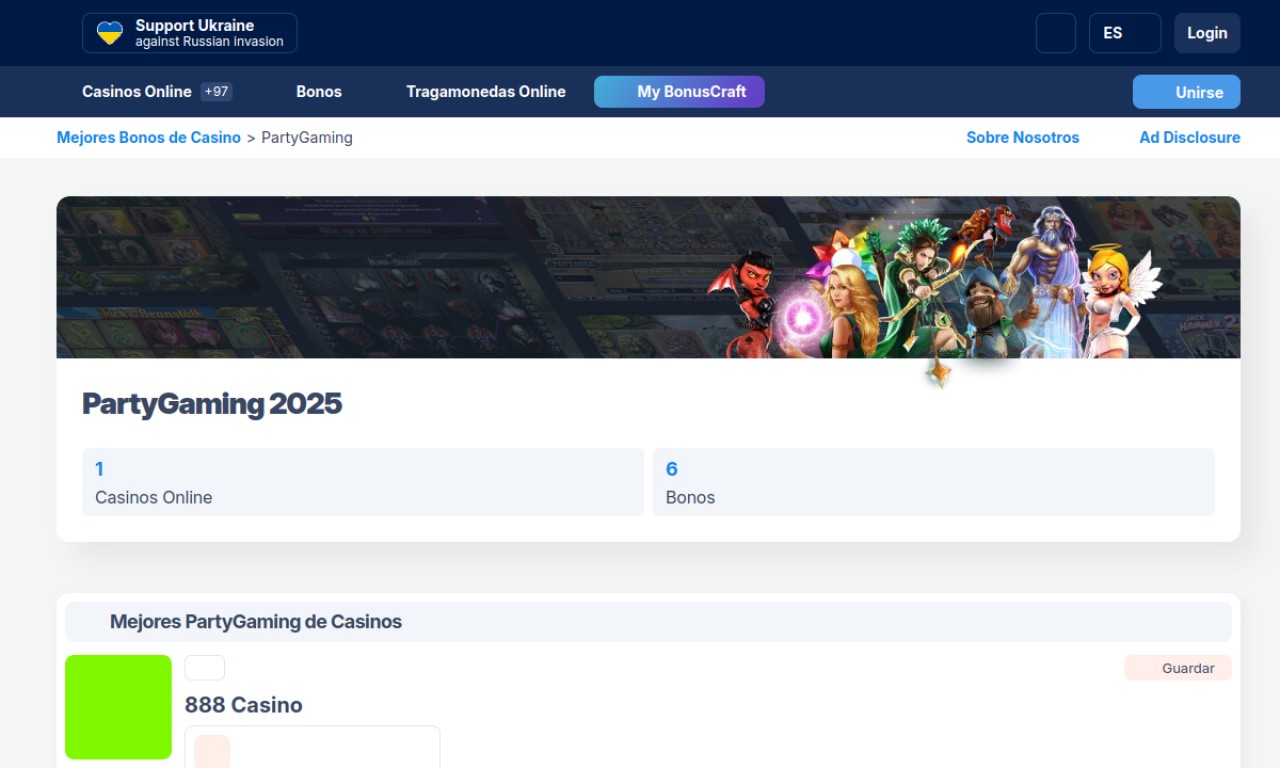Click the 888 Casino title
This screenshot has height=768, width=1280.
pos(244,705)
